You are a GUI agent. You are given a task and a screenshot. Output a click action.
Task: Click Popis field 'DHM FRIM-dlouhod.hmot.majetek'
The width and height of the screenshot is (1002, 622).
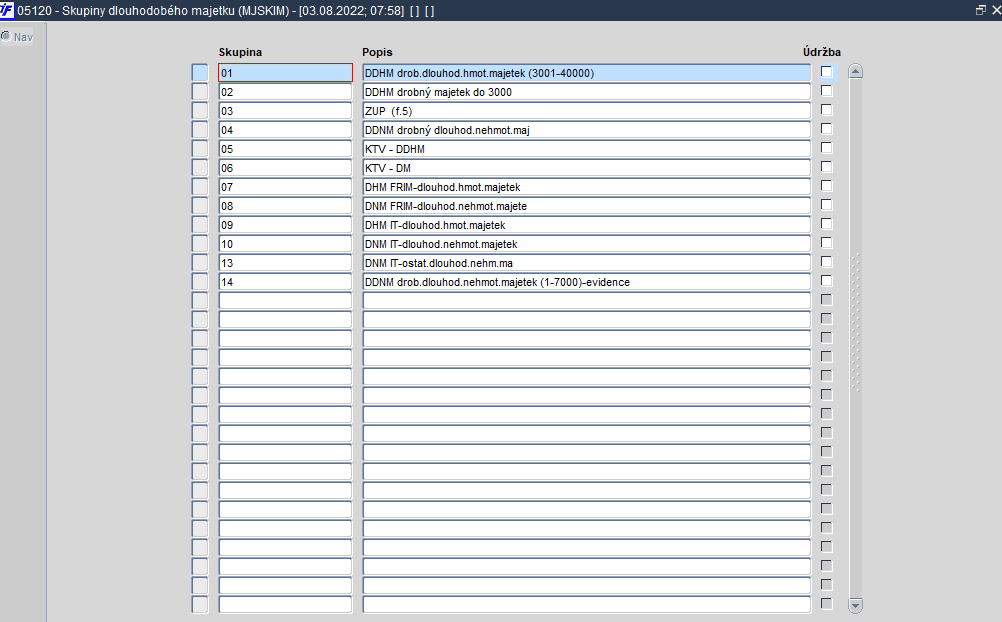coord(587,187)
